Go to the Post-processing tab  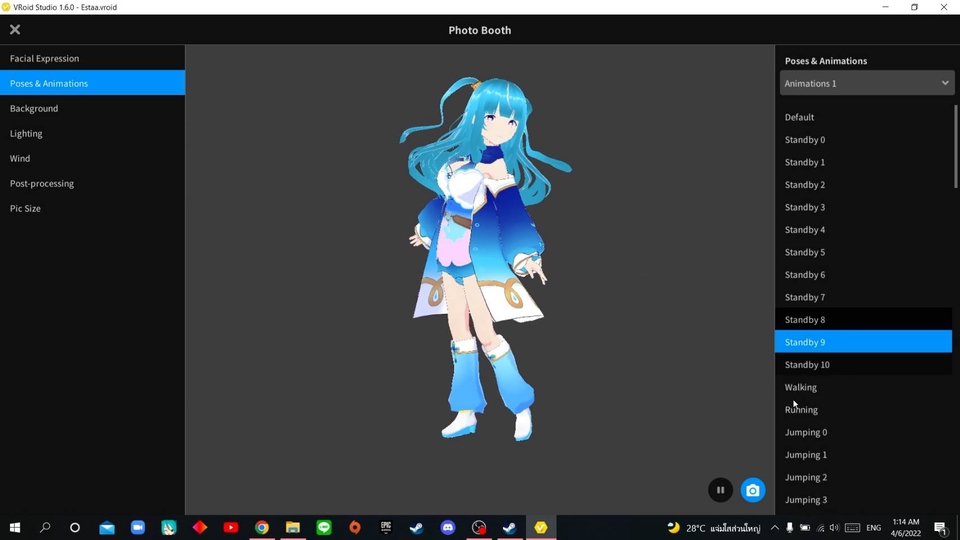click(92, 183)
